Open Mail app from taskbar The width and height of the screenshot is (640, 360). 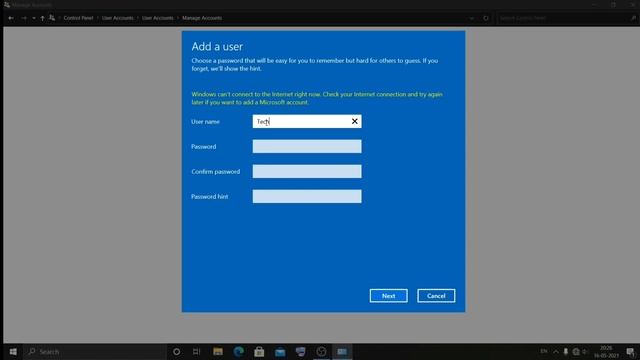[x=280, y=351]
